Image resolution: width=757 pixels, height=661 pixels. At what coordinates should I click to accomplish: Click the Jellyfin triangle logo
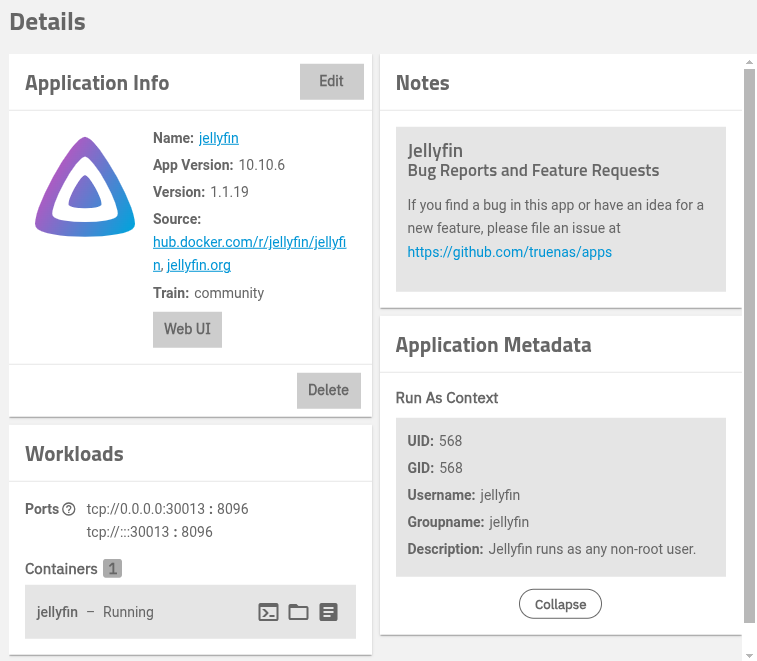[x=85, y=189]
